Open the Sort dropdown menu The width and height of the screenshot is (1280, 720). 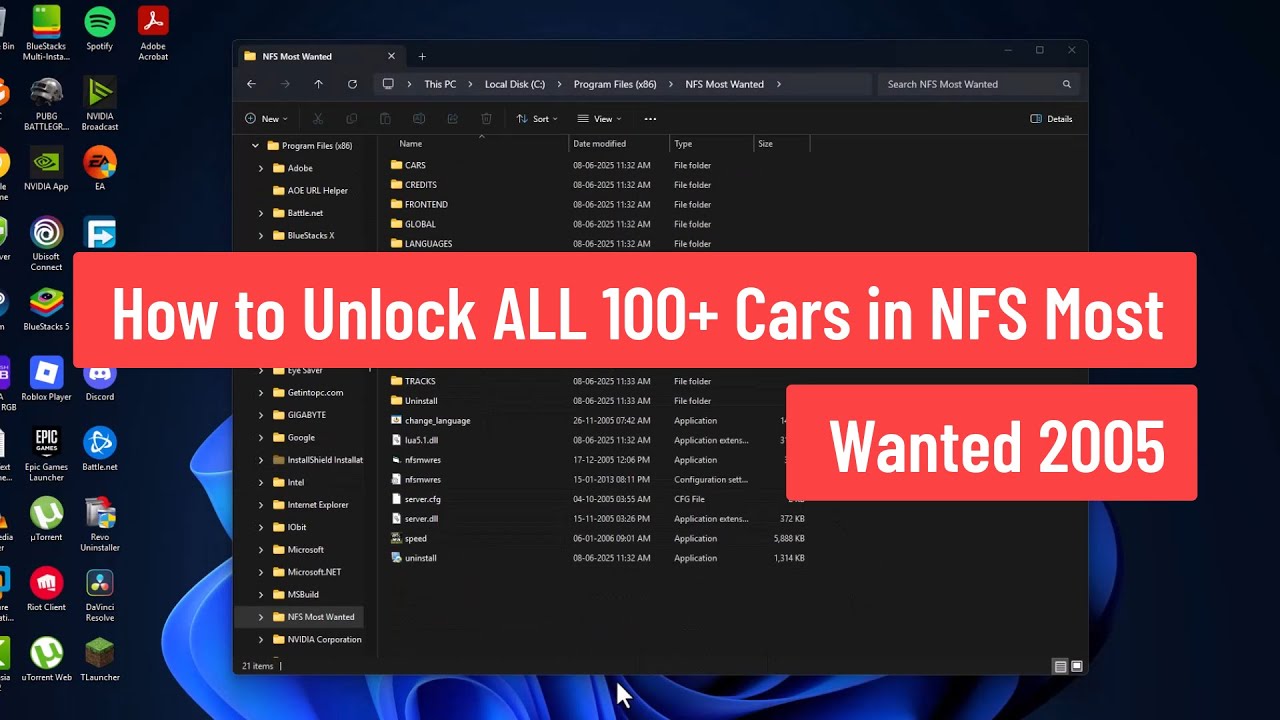coord(537,119)
